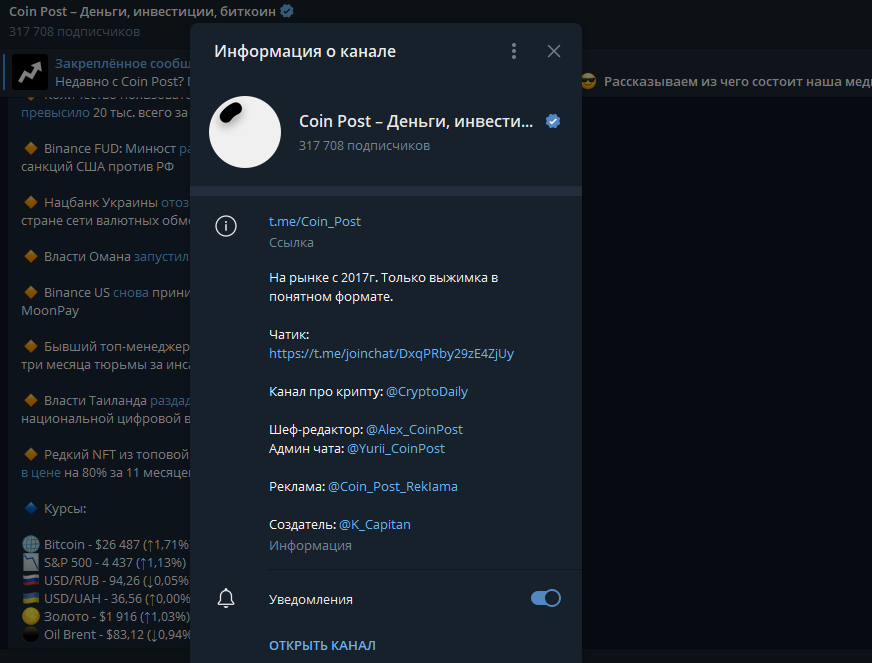872x663 pixels.
Task: Open the @Coin_Post_Reklama advertising contact
Action: [392, 486]
